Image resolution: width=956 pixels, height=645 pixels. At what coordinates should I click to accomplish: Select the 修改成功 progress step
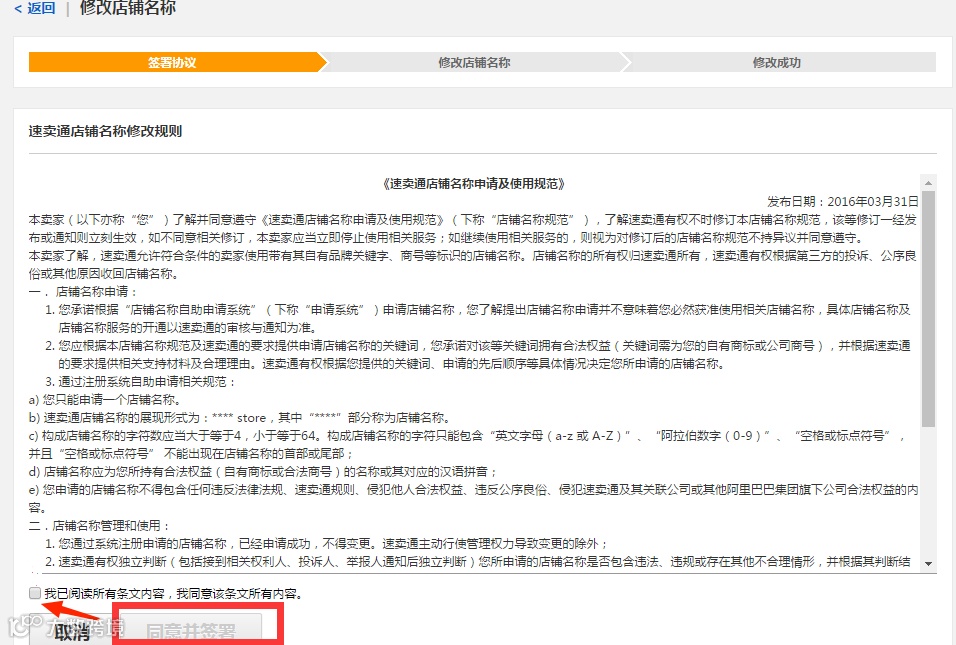click(776, 61)
